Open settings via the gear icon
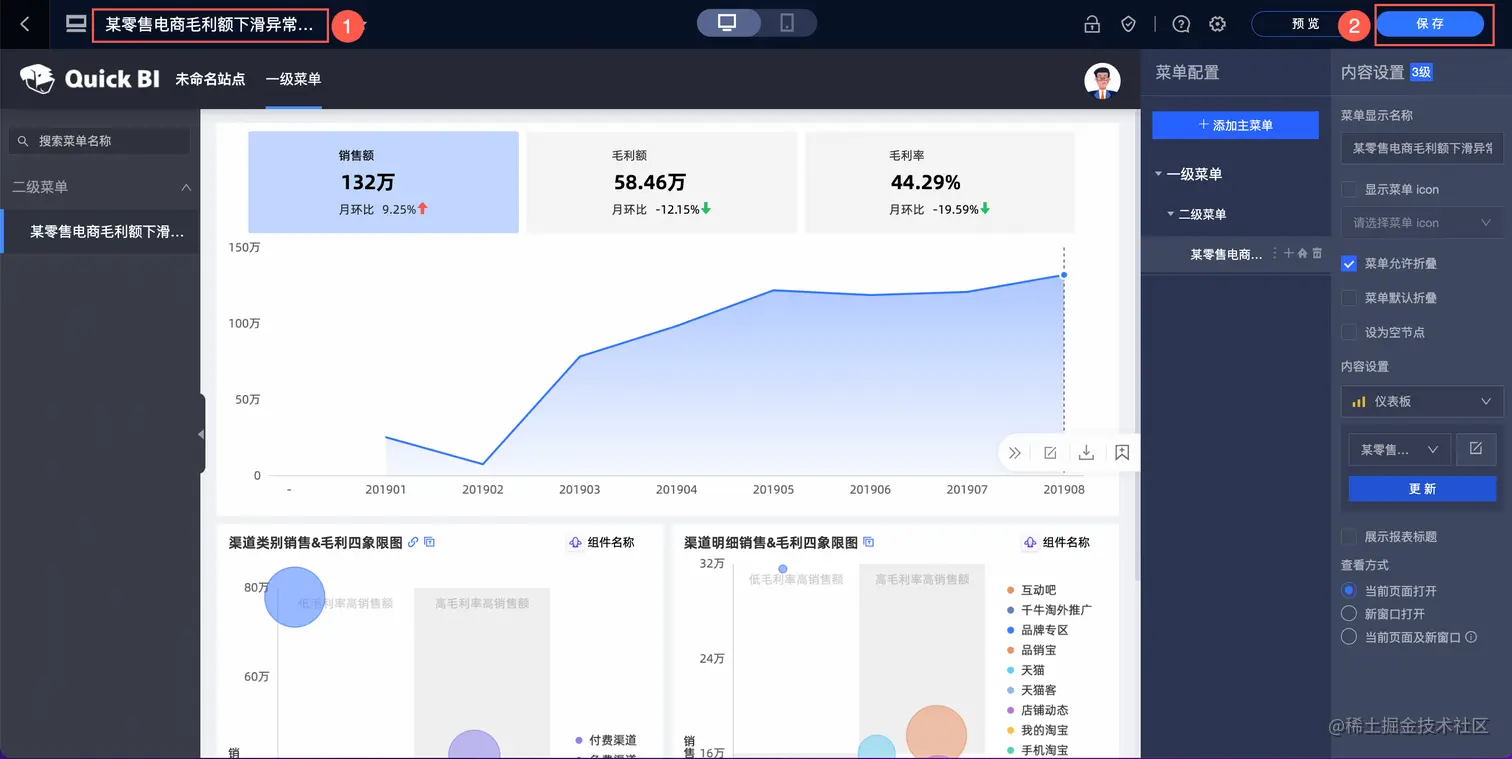The width and height of the screenshot is (1512, 759). [x=1217, y=24]
